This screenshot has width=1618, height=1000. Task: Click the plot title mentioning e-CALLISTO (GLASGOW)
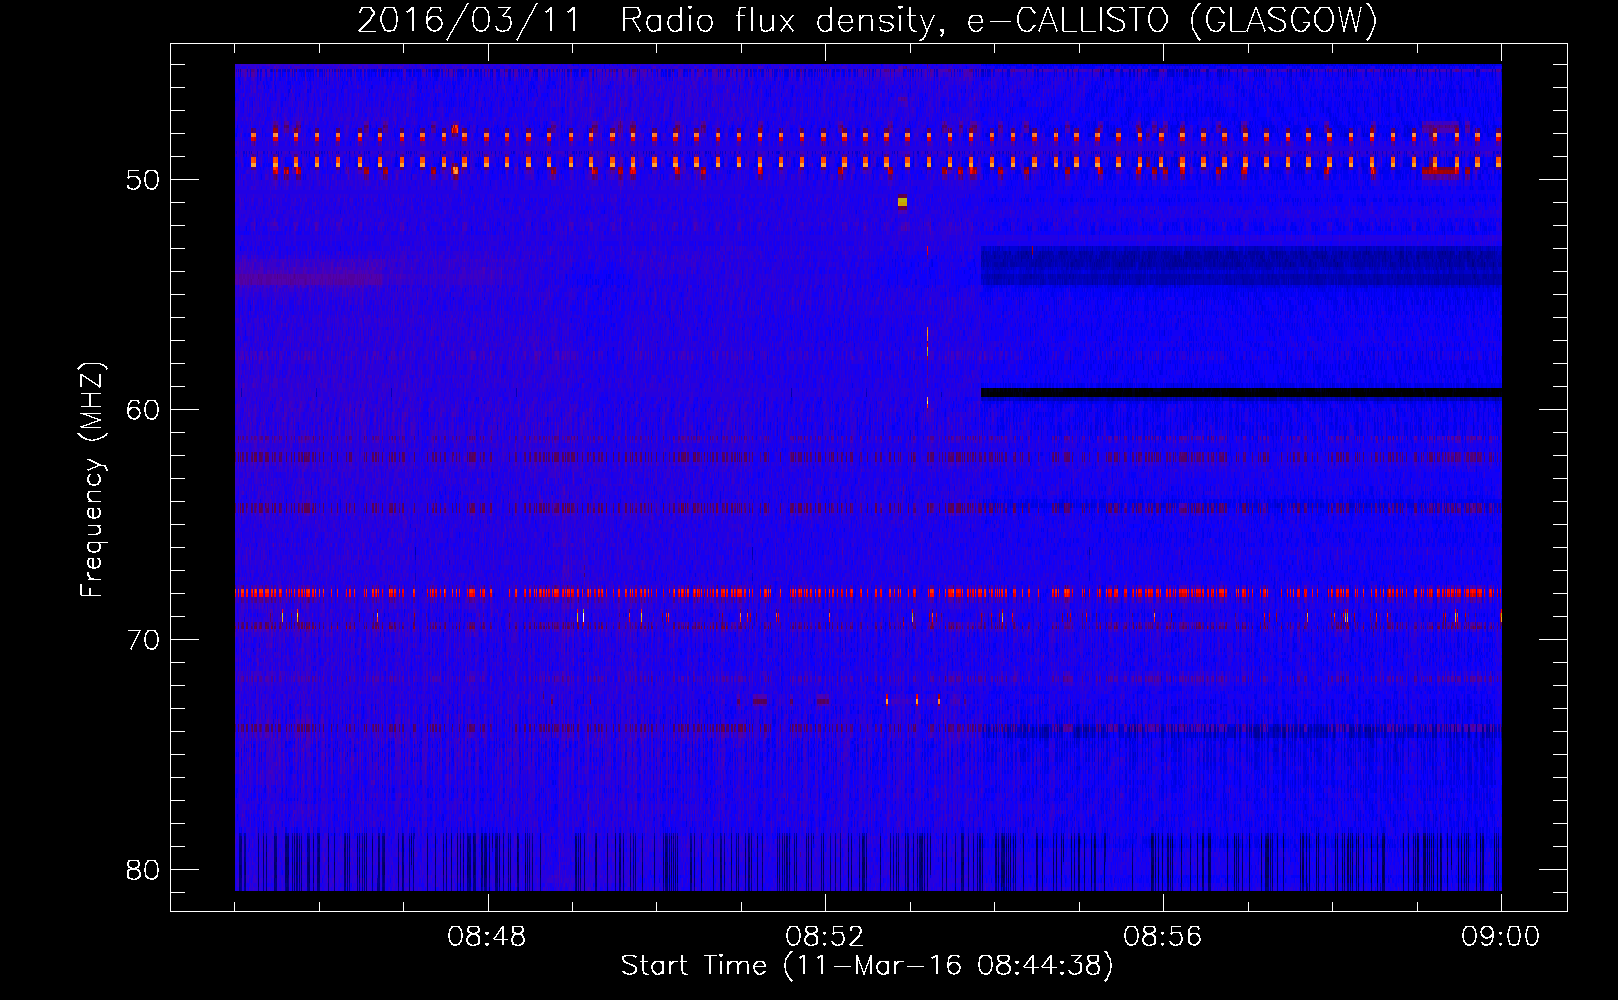tap(867, 20)
